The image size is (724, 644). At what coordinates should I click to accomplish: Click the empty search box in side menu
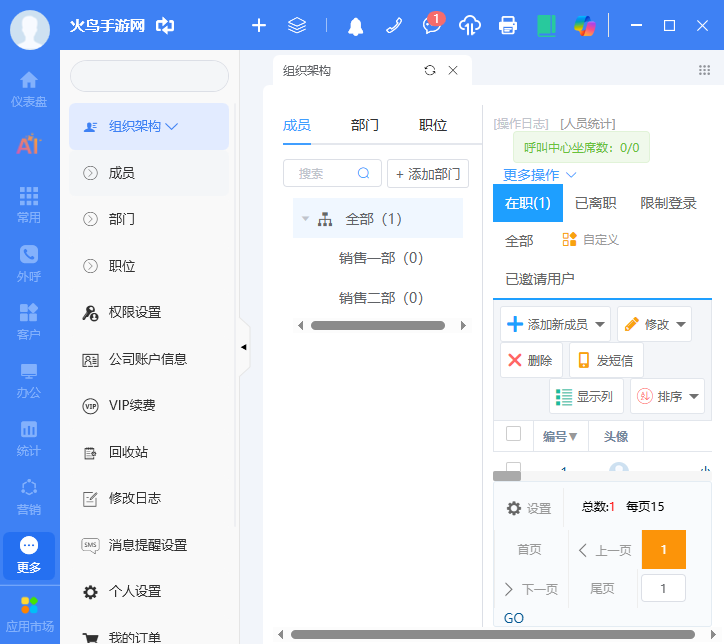[149, 76]
